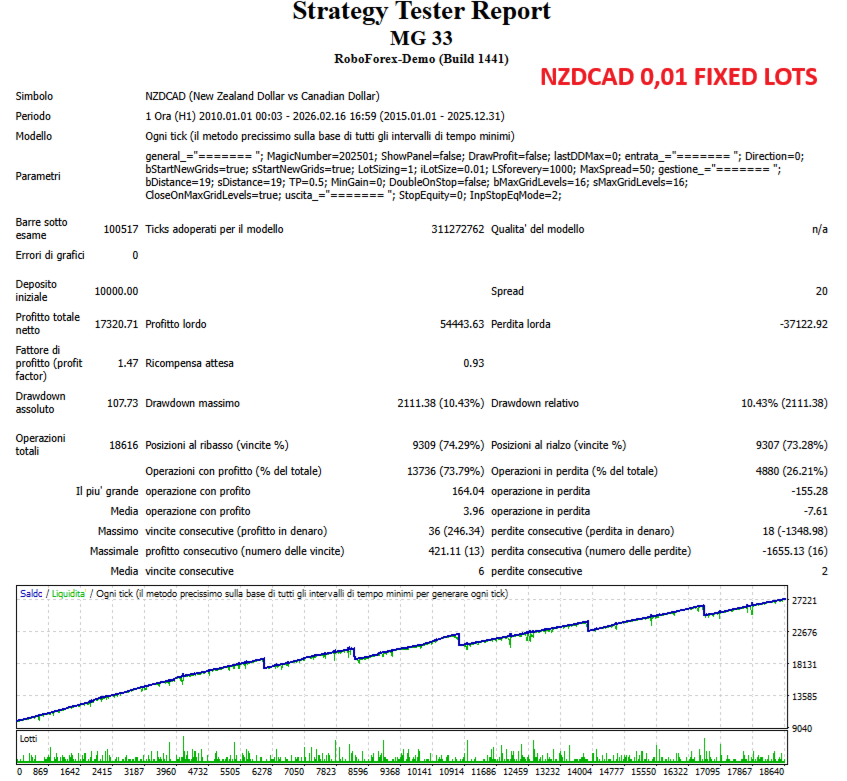The width and height of the screenshot is (847, 781).
Task: Click the red NZDCAD 0,01 FIXED LOTS label
Action: [679, 77]
